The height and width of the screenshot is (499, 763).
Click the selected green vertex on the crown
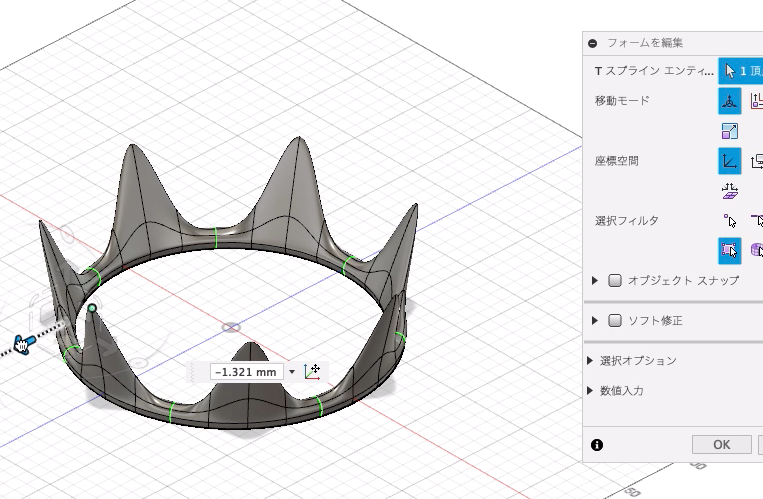[92, 308]
